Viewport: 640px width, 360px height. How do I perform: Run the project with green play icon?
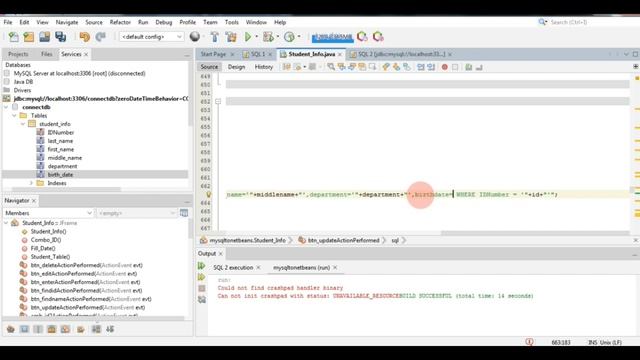(x=248, y=37)
